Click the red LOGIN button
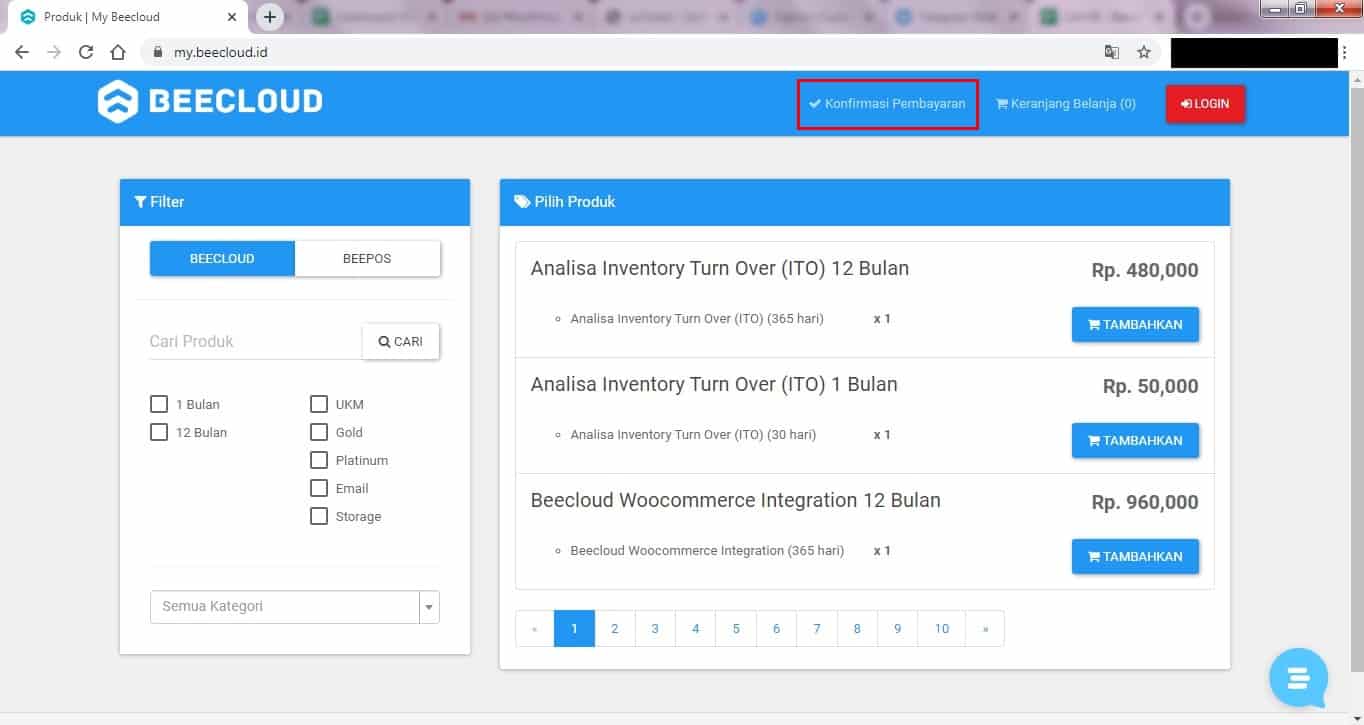 (1205, 104)
